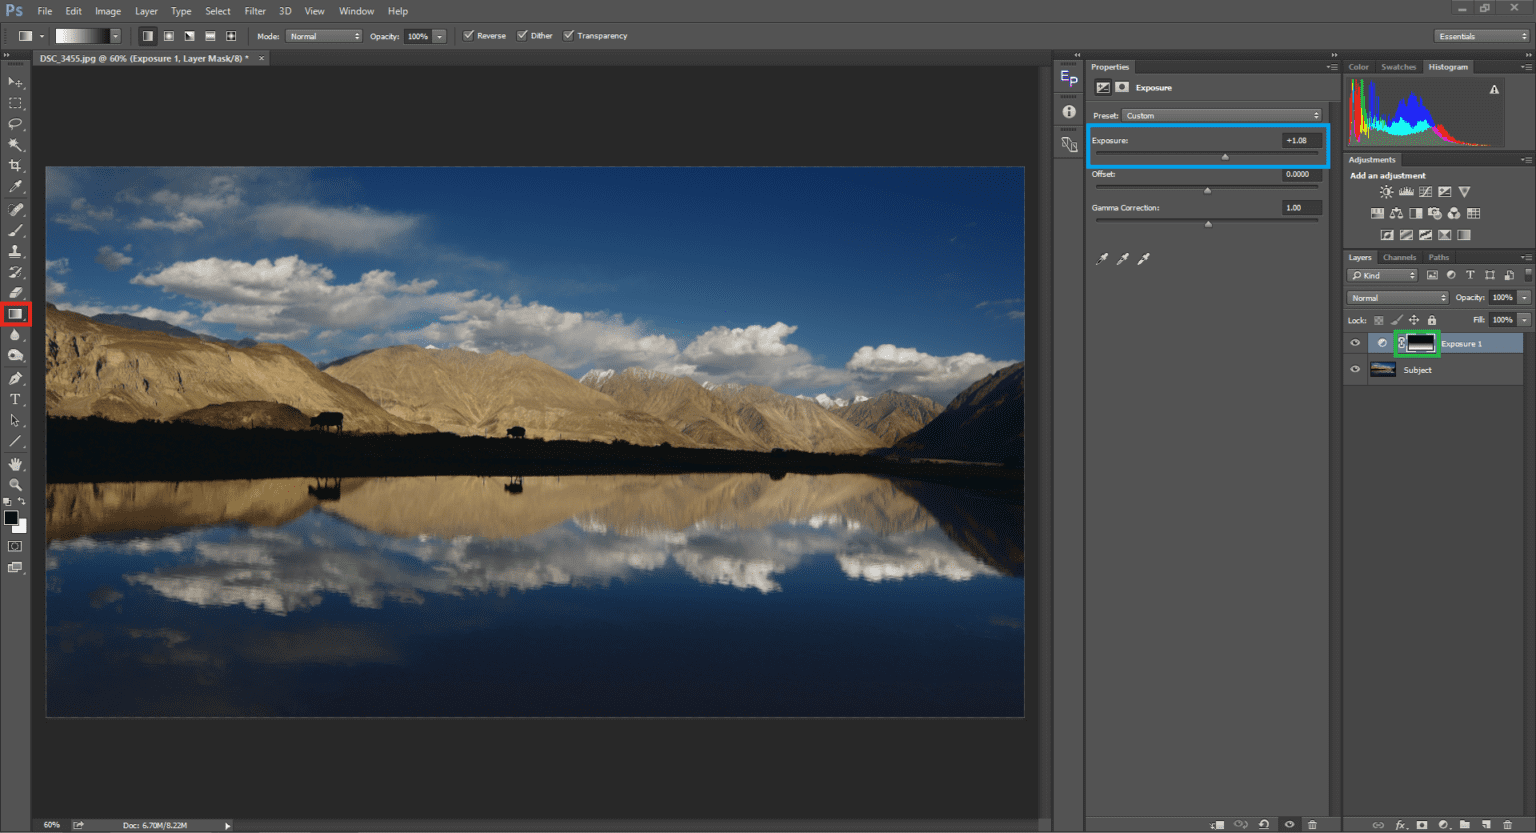Open the Info panel icon
Image resolution: width=1536 pixels, height=833 pixels.
point(1069,112)
